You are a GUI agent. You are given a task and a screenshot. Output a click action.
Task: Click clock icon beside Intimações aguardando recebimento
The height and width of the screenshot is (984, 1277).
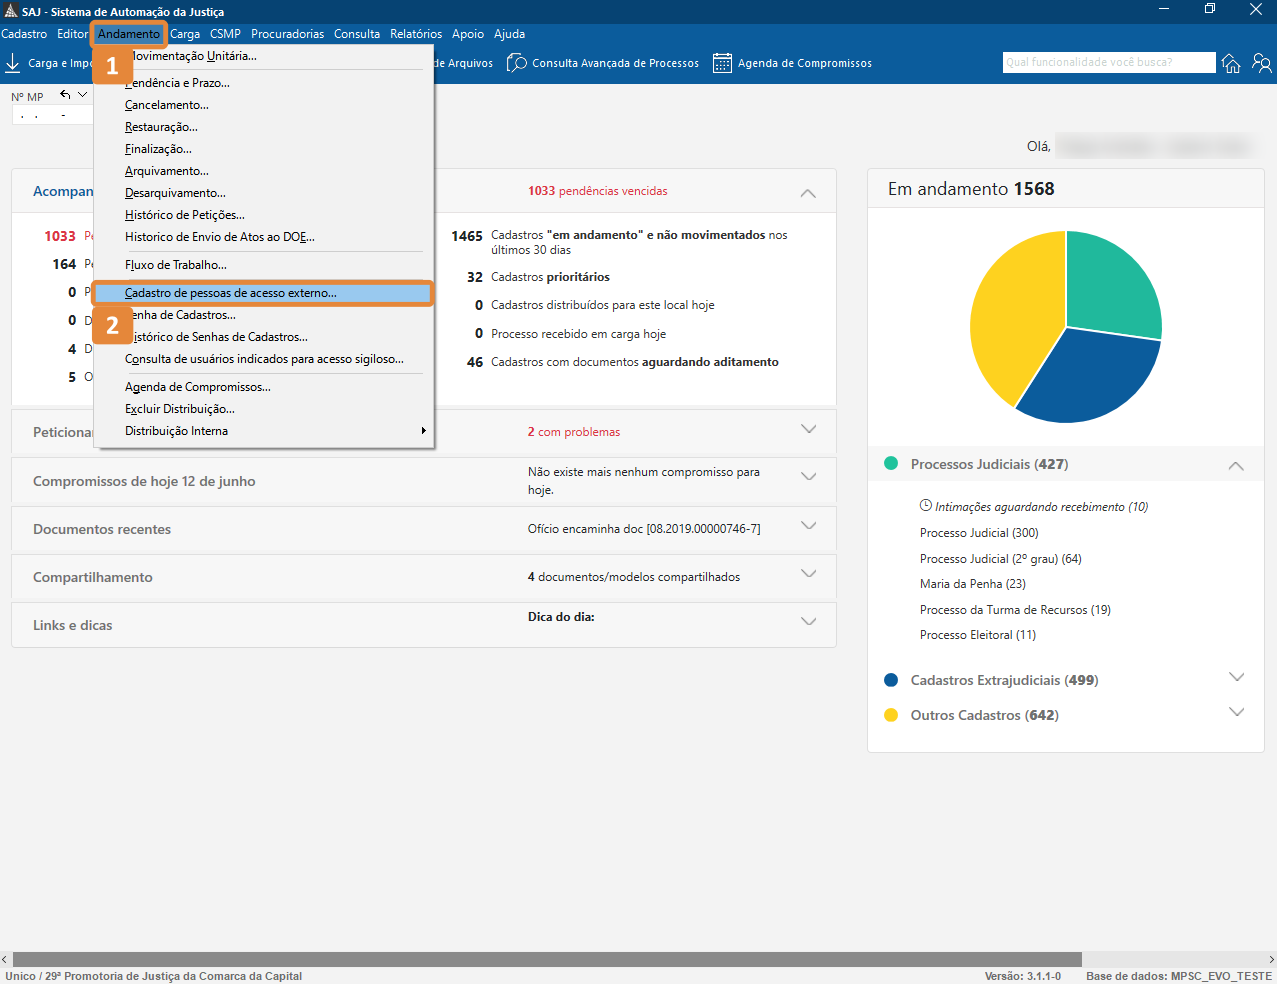tap(926, 506)
